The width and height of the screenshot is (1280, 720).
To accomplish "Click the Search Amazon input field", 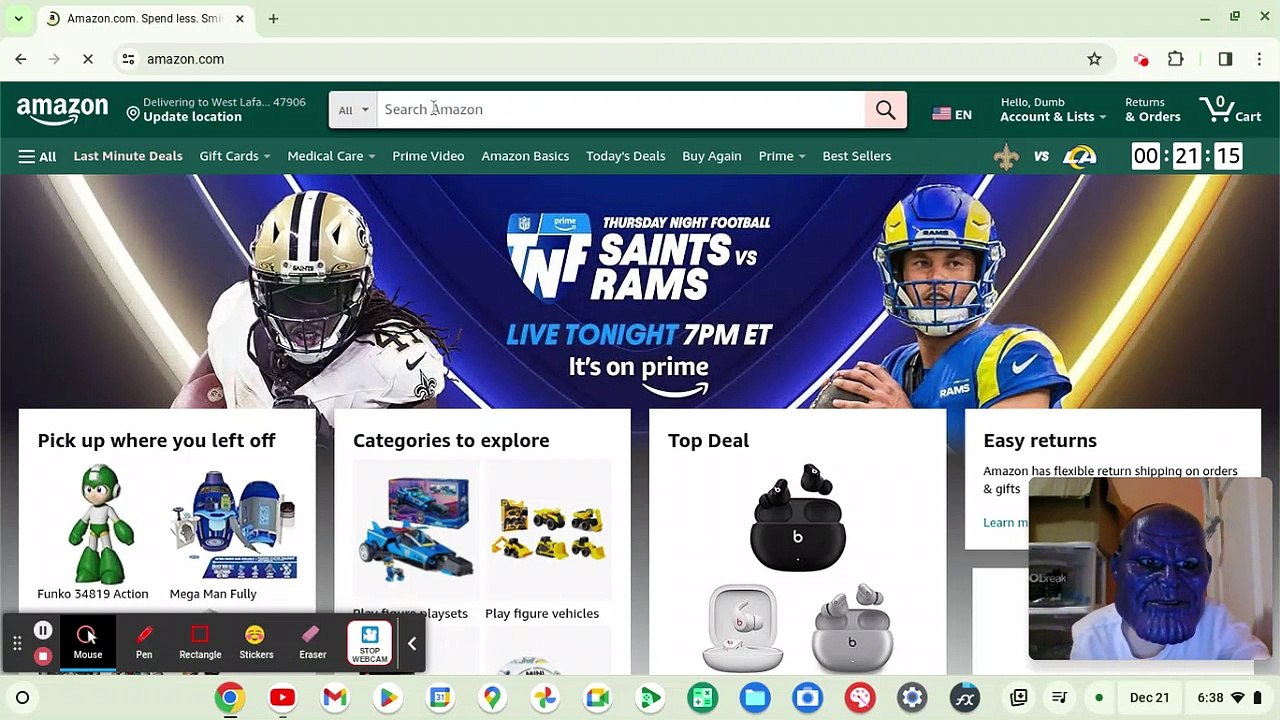I will click(620, 110).
